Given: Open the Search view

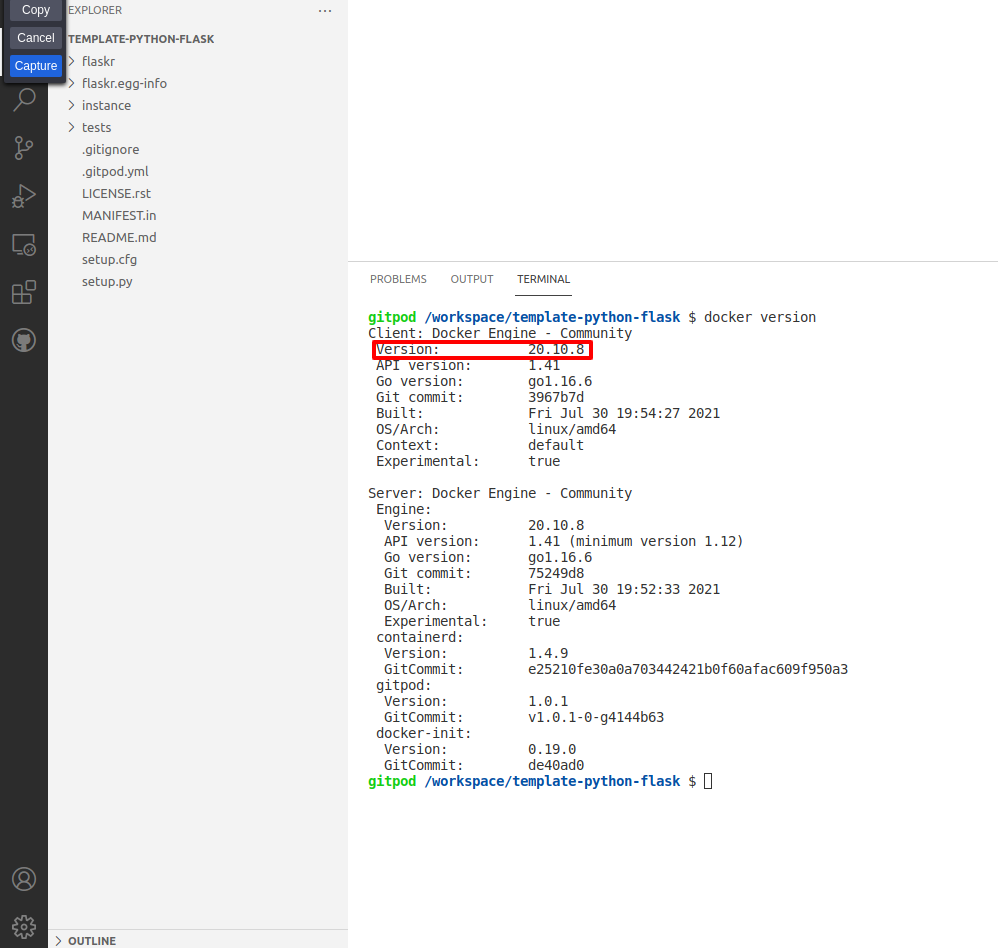Looking at the screenshot, I should 24,99.
